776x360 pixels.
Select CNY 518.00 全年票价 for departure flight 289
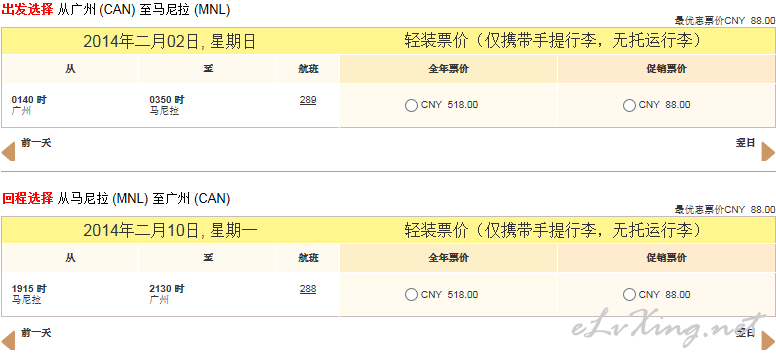pyautogui.click(x=411, y=105)
